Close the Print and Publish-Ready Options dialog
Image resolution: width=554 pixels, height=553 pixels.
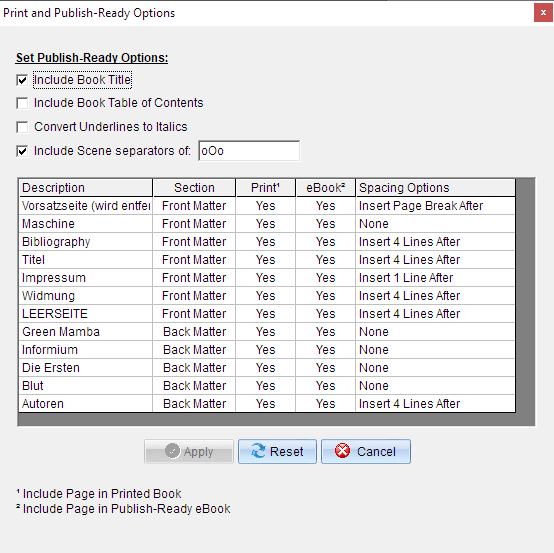click(543, 13)
